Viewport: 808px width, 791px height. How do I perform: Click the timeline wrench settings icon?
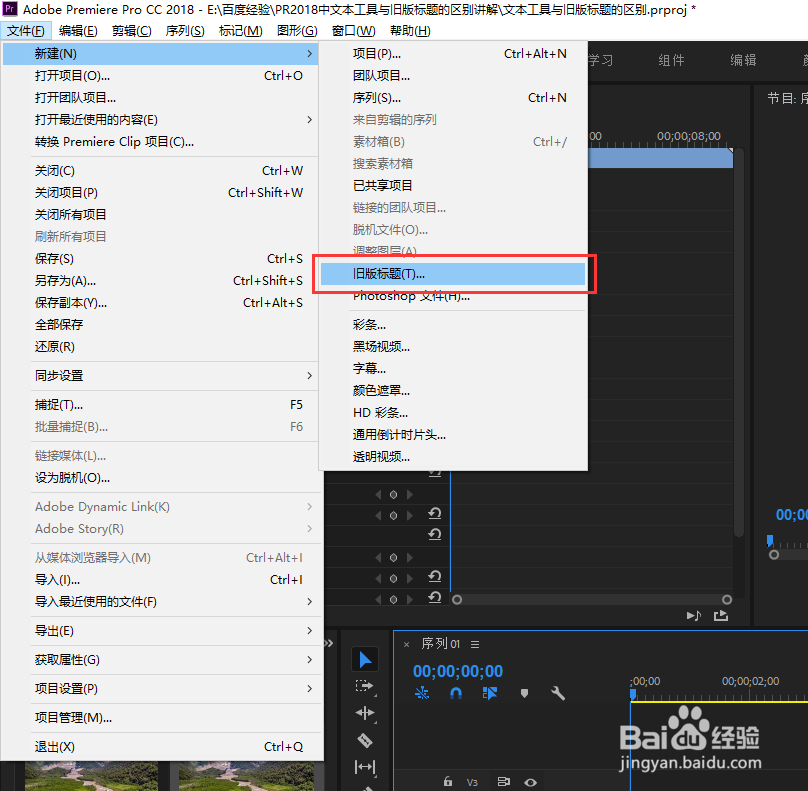(x=558, y=693)
